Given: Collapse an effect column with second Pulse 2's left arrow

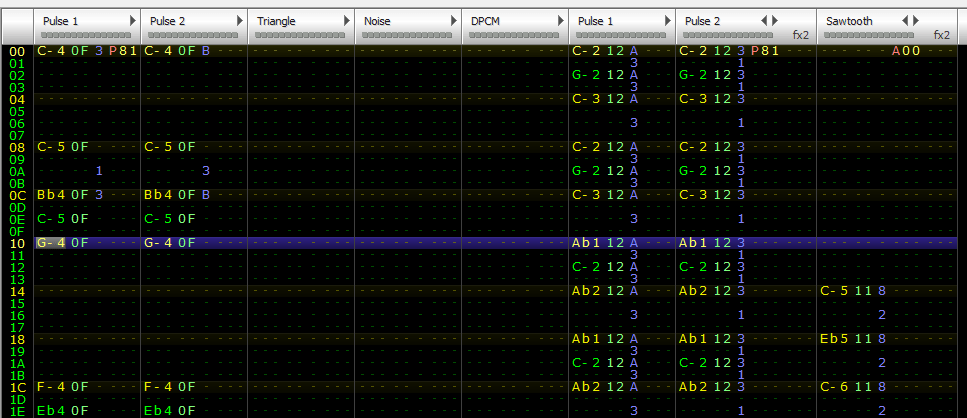Looking at the screenshot, I should tap(765, 21).
